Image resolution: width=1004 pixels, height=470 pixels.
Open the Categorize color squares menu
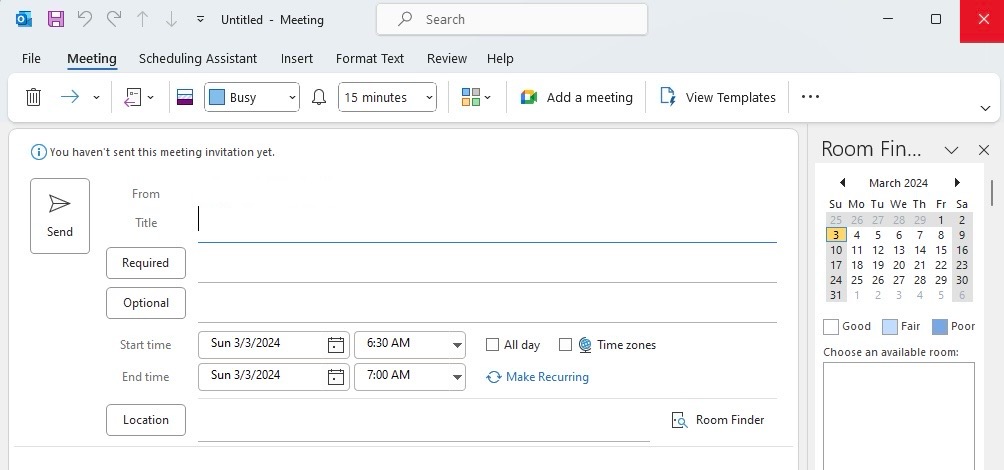476,97
